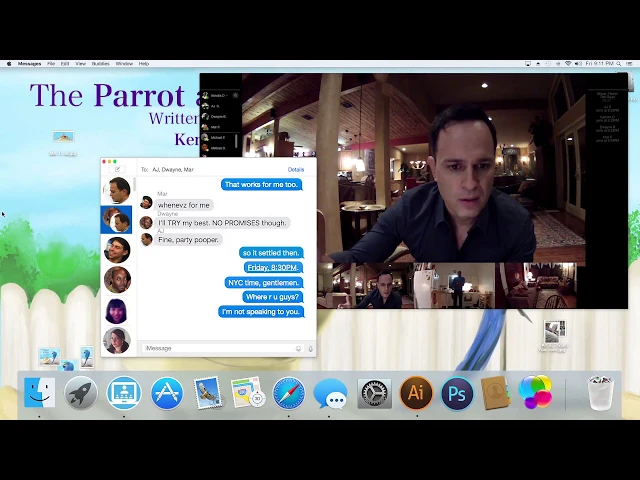Open the Apple menu
This screenshot has height=480, width=640.
pyautogui.click(x=9, y=64)
